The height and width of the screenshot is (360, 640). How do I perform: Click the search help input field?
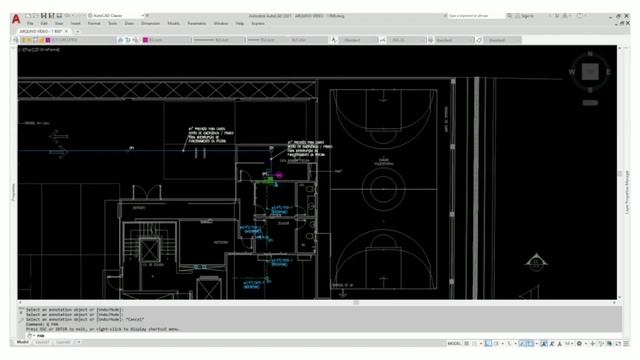click(476, 16)
